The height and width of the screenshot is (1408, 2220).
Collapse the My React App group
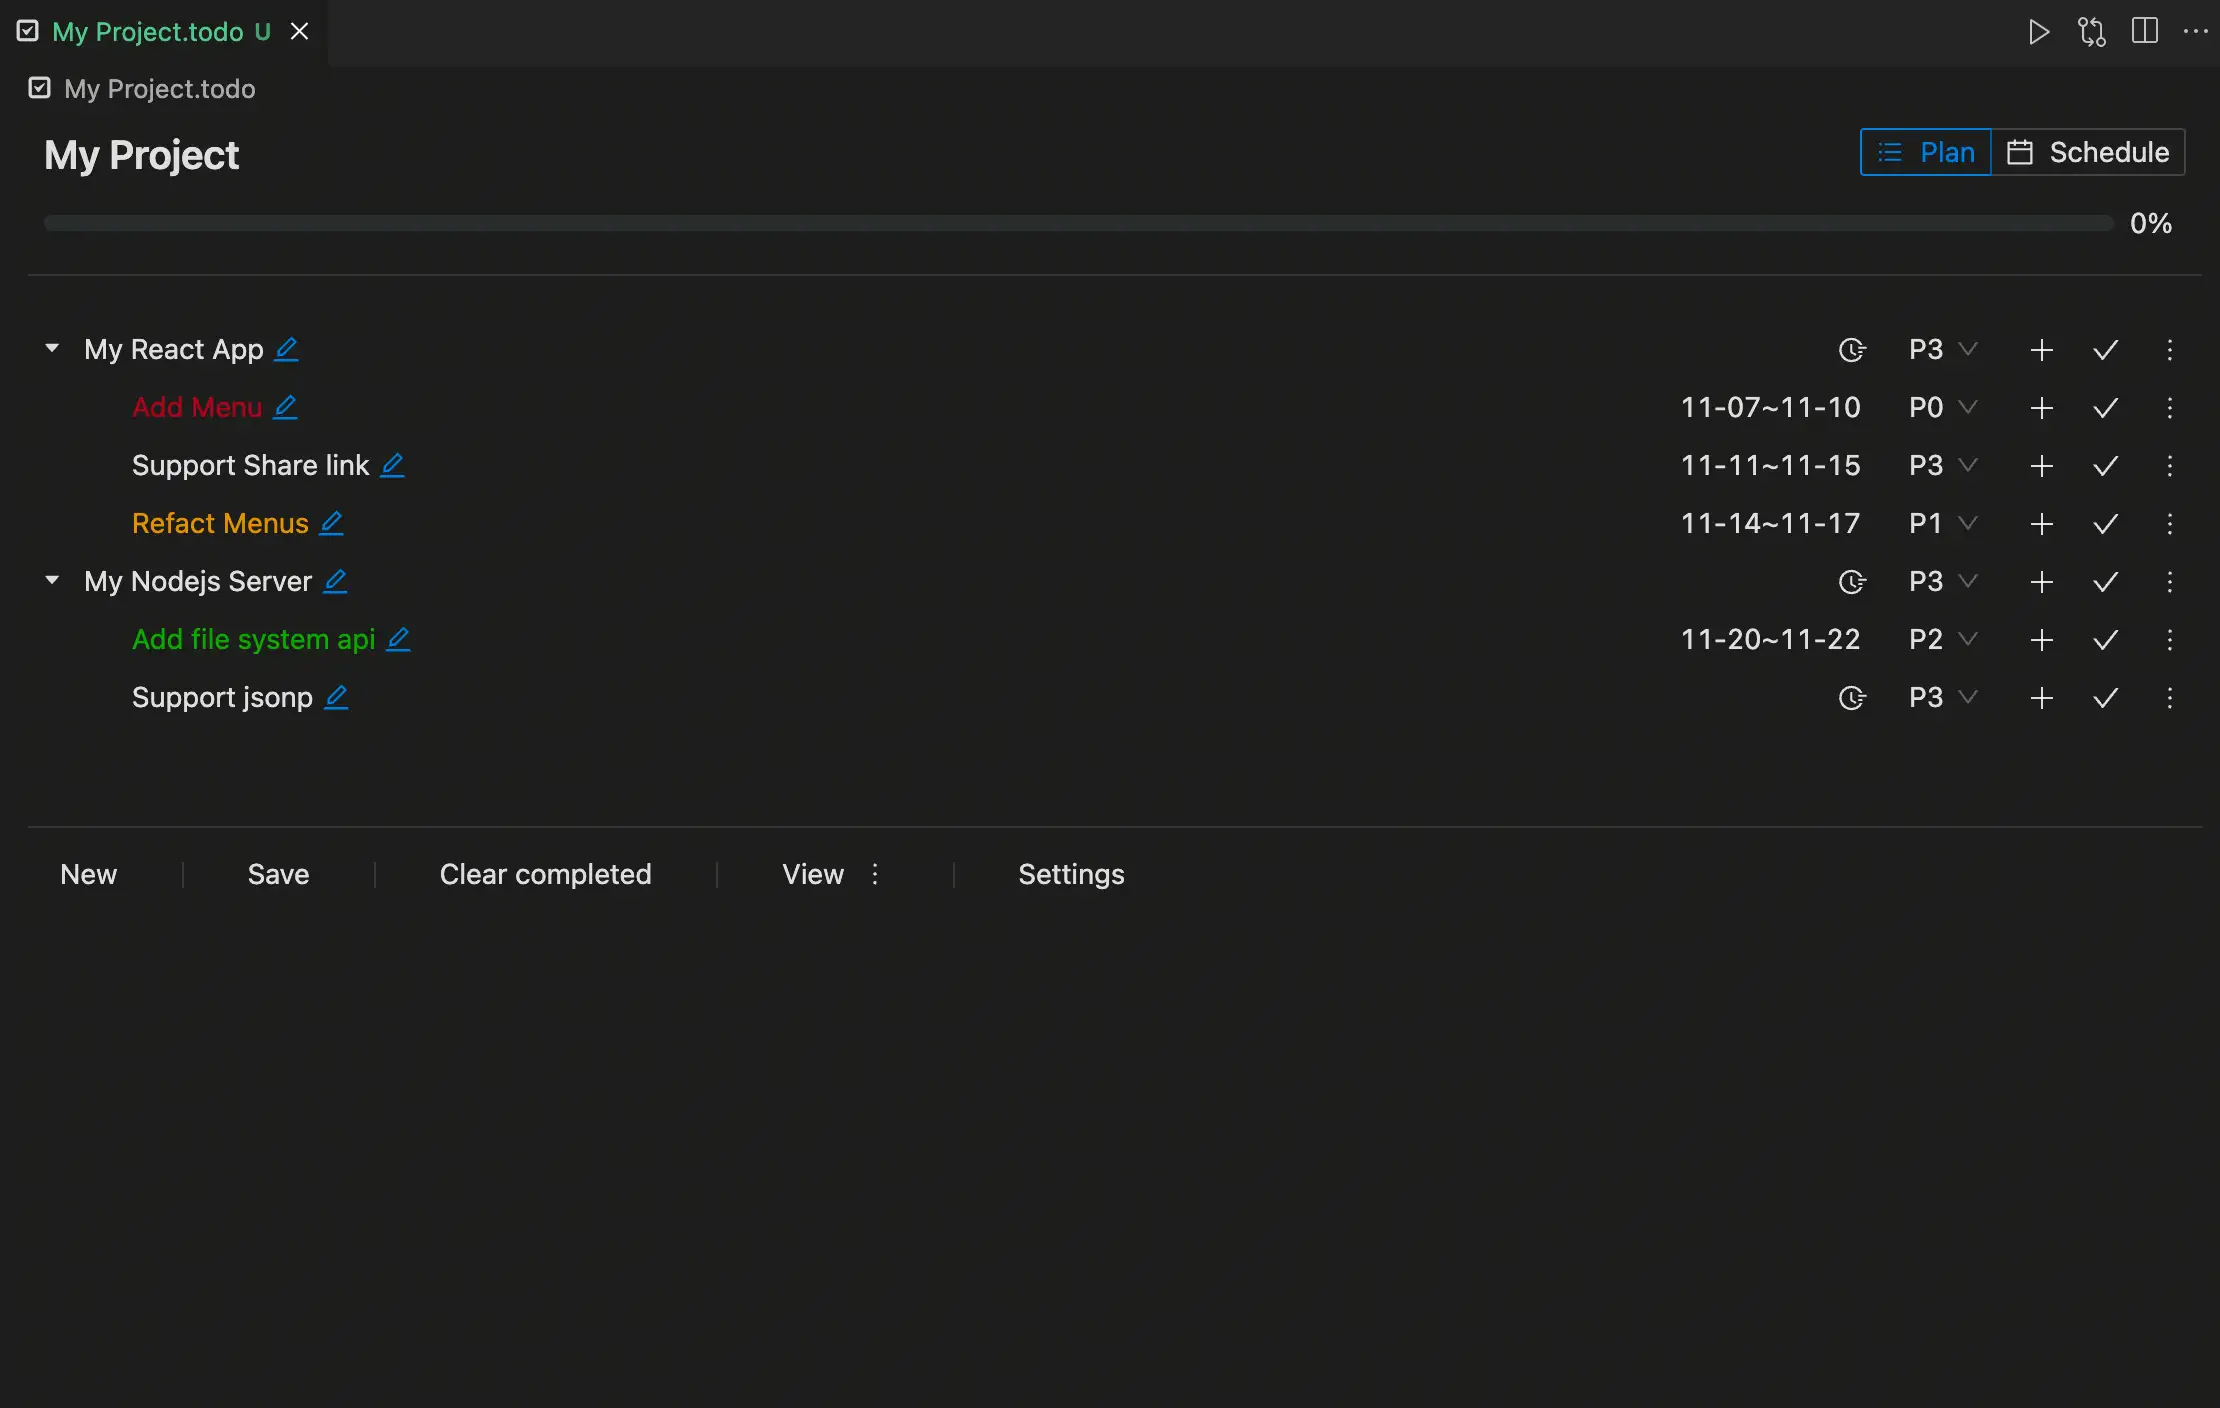[53, 349]
